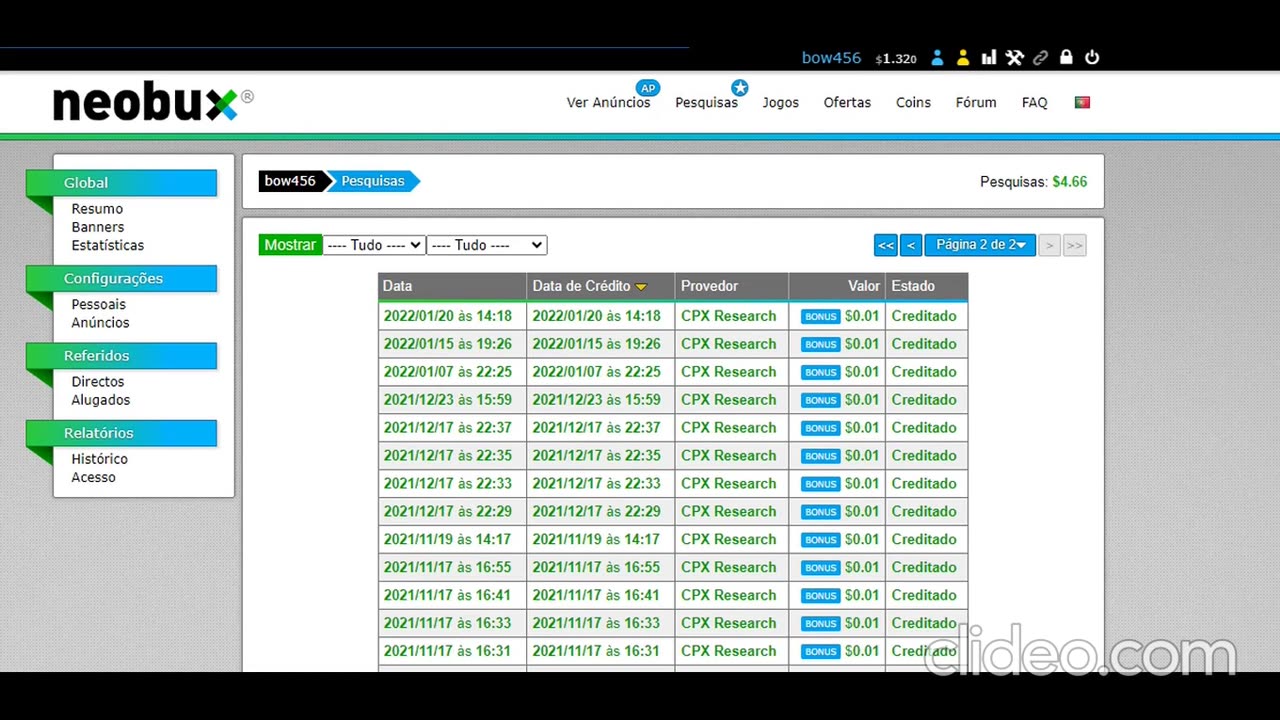Open Pesquisas menu item
The height and width of the screenshot is (720, 1280).
pyautogui.click(x=706, y=102)
